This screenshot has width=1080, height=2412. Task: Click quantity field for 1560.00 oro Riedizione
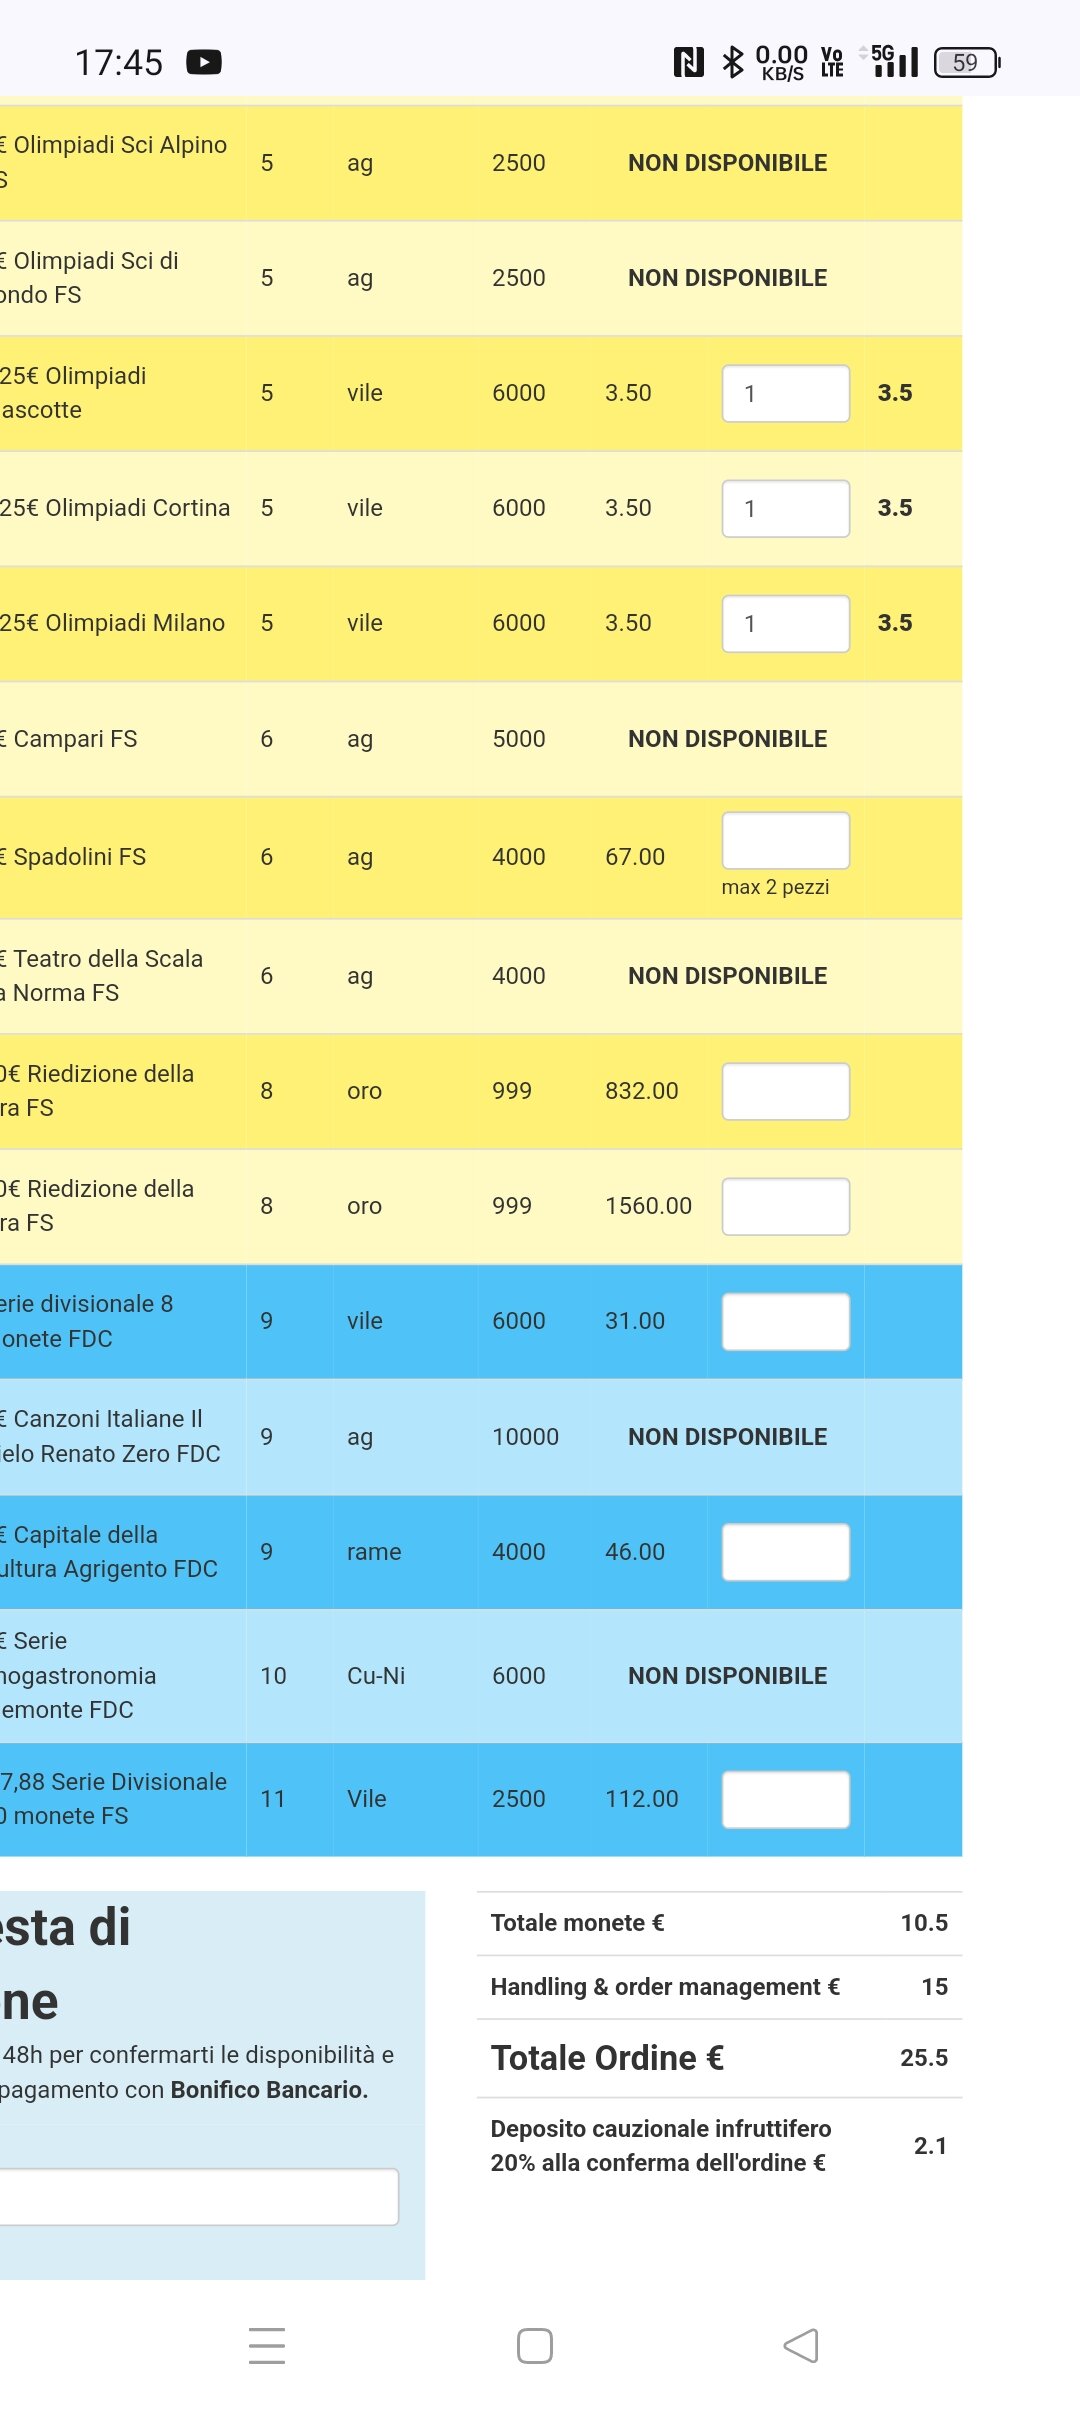click(786, 1206)
